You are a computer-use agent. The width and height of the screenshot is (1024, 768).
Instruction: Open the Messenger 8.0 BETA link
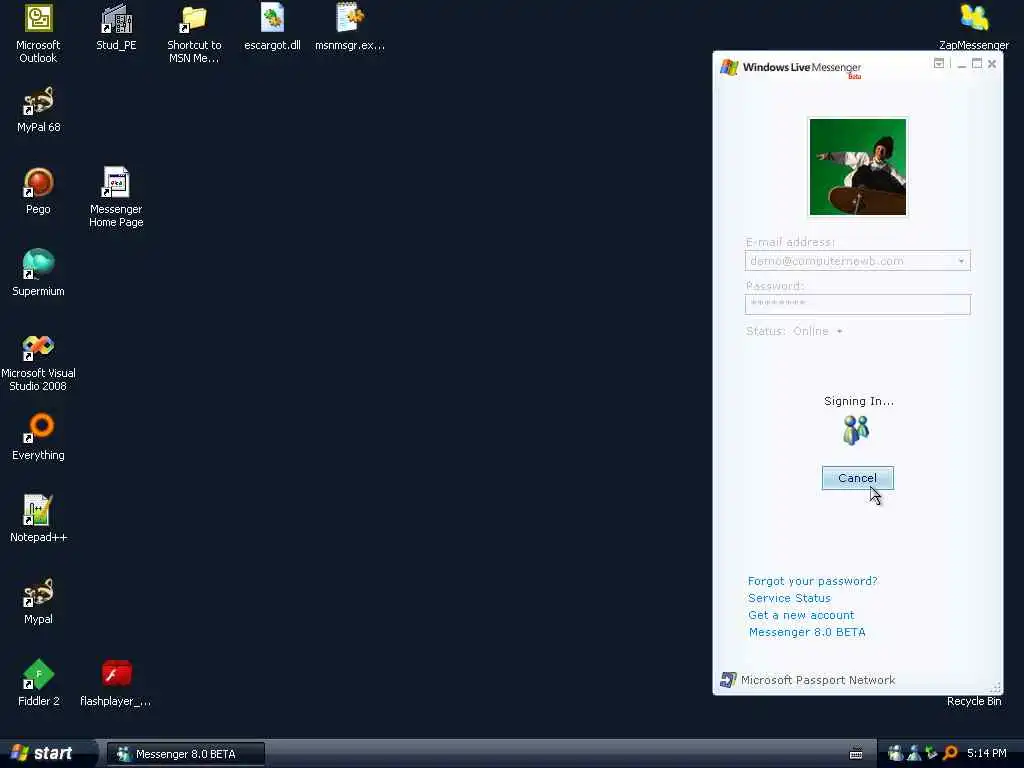tap(807, 632)
